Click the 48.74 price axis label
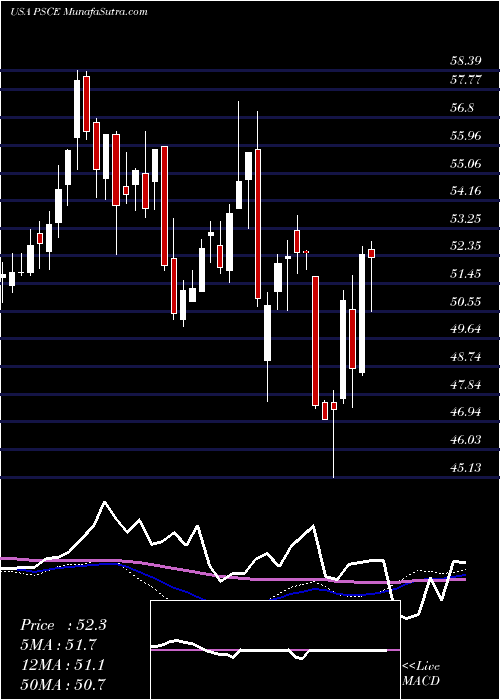This screenshot has height=700, width=500. (x=466, y=357)
